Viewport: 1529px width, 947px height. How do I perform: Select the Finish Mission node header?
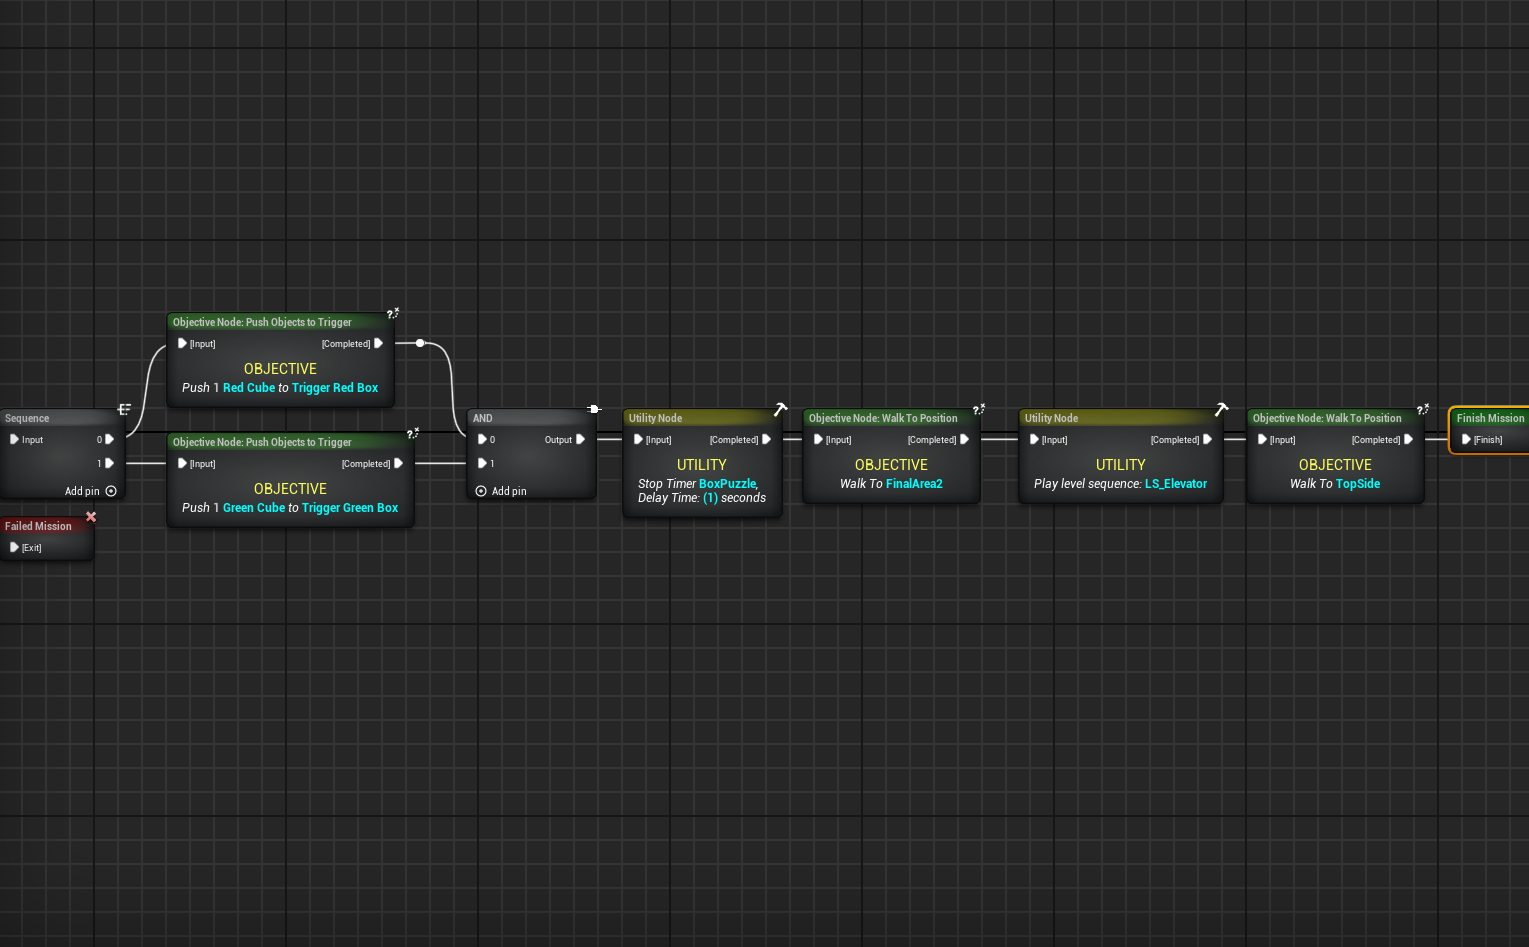click(1490, 418)
